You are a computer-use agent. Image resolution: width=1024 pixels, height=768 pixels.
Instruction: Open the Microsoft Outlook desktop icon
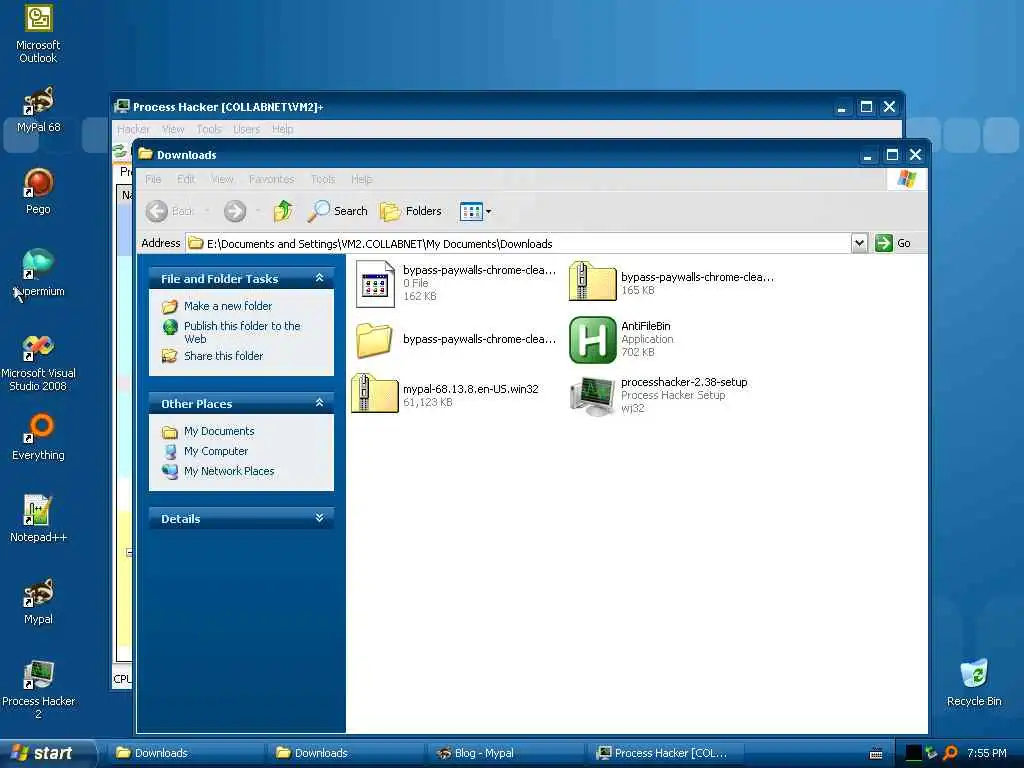[x=38, y=34]
